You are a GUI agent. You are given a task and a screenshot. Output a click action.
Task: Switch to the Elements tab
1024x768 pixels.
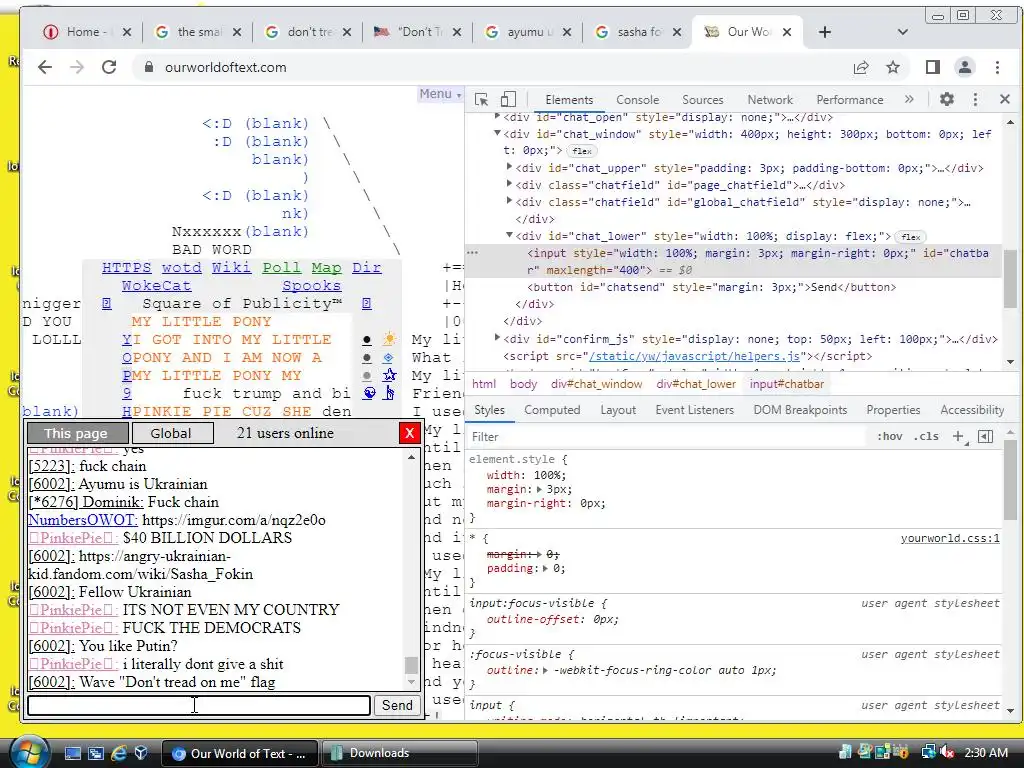coord(569,100)
